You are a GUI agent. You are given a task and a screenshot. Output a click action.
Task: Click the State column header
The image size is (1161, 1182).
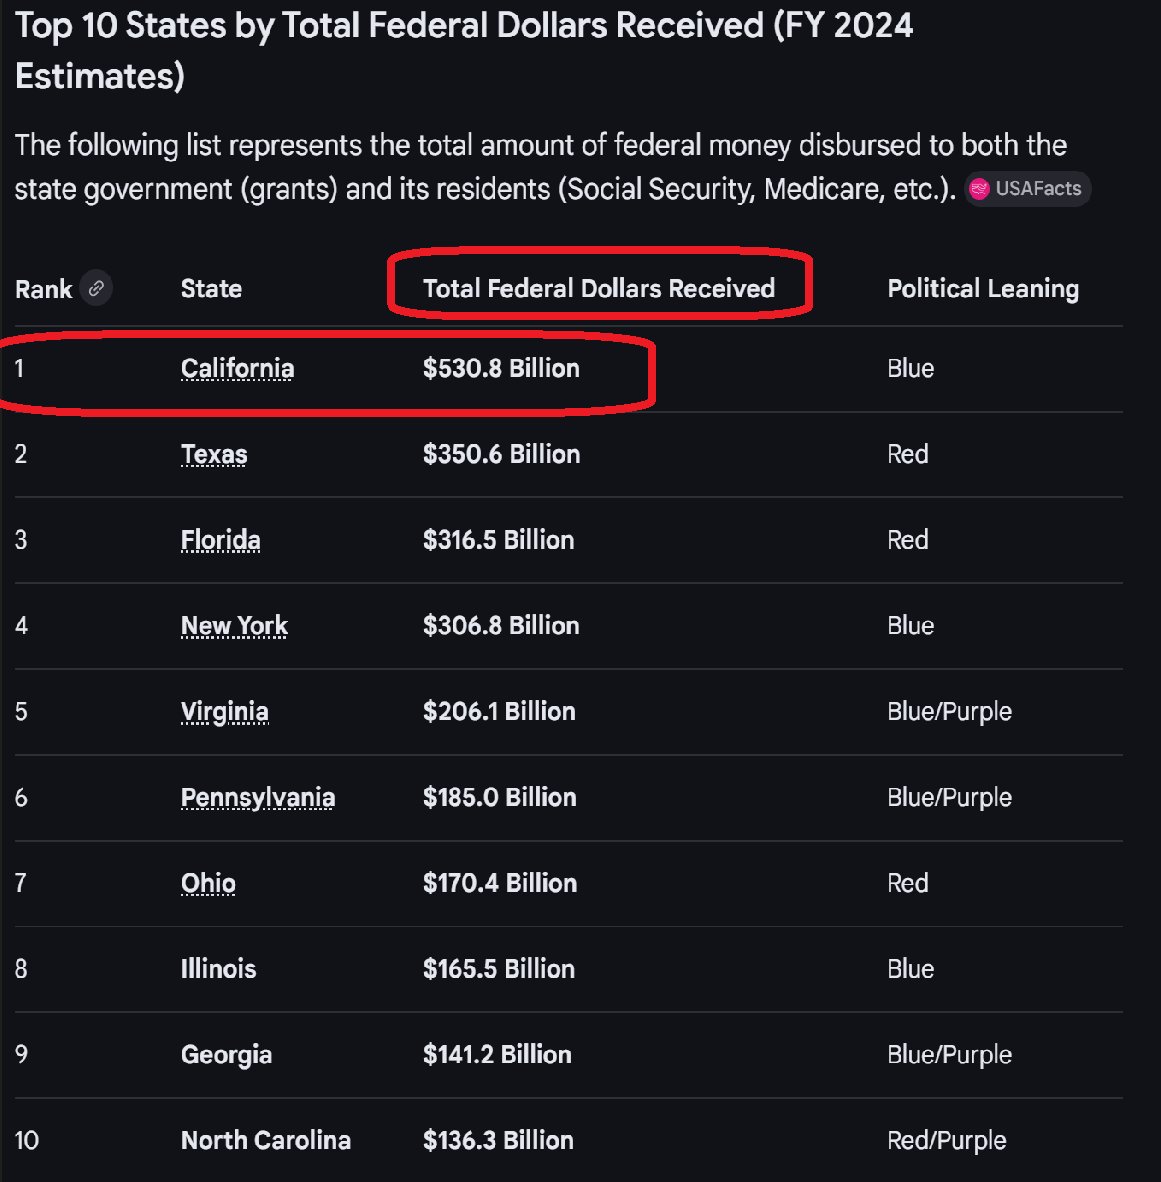pyautogui.click(x=211, y=288)
